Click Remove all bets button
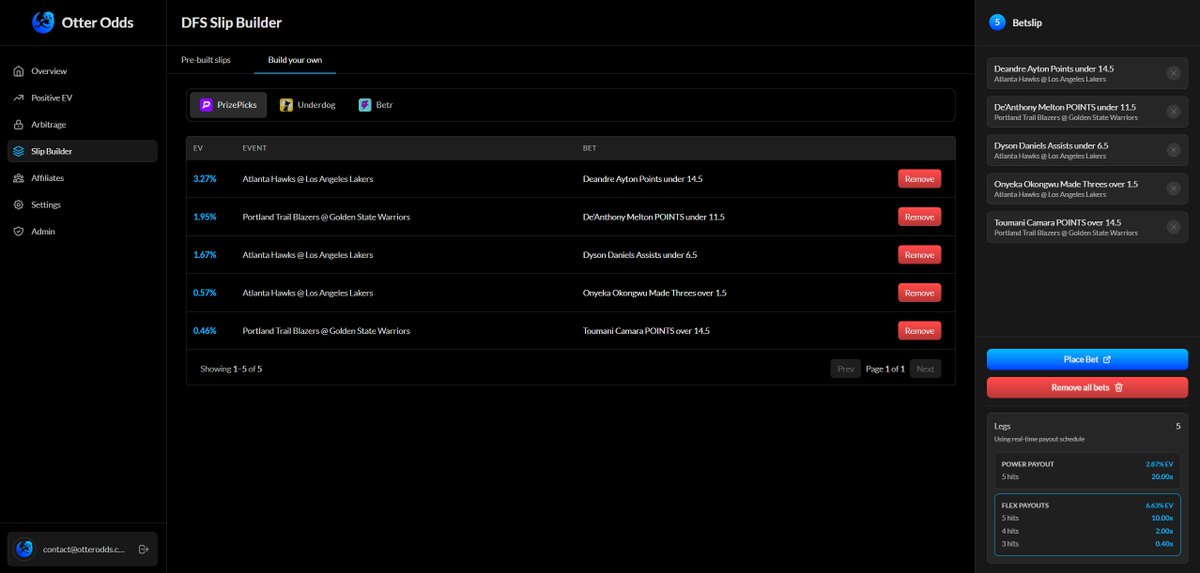 [x=1087, y=387]
